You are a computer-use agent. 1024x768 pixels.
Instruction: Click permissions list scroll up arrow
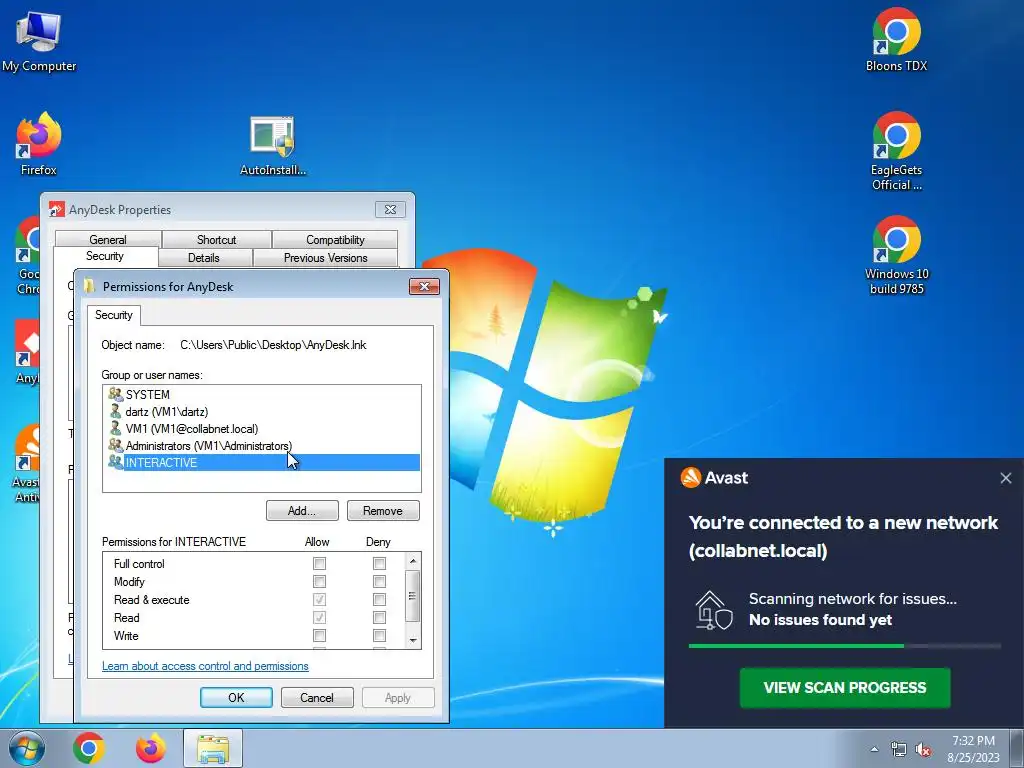[x=412, y=561]
